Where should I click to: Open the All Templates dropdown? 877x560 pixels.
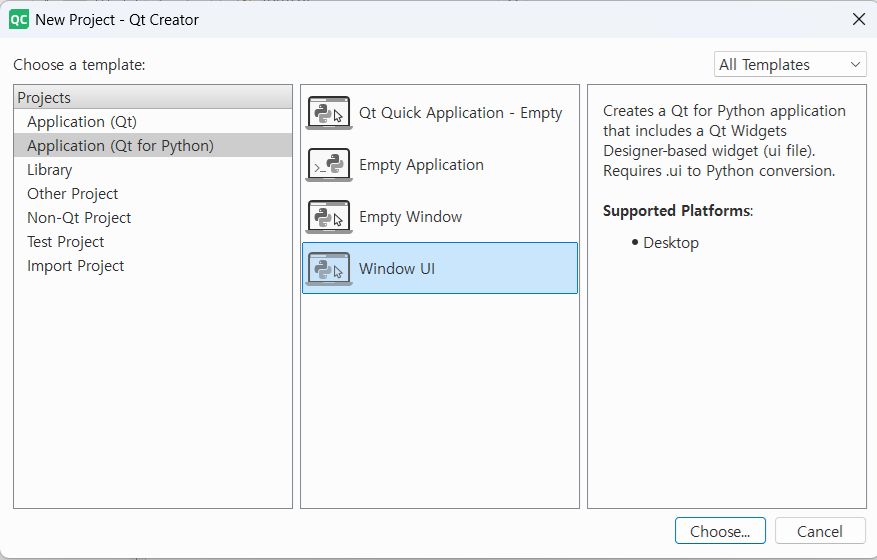coord(790,65)
